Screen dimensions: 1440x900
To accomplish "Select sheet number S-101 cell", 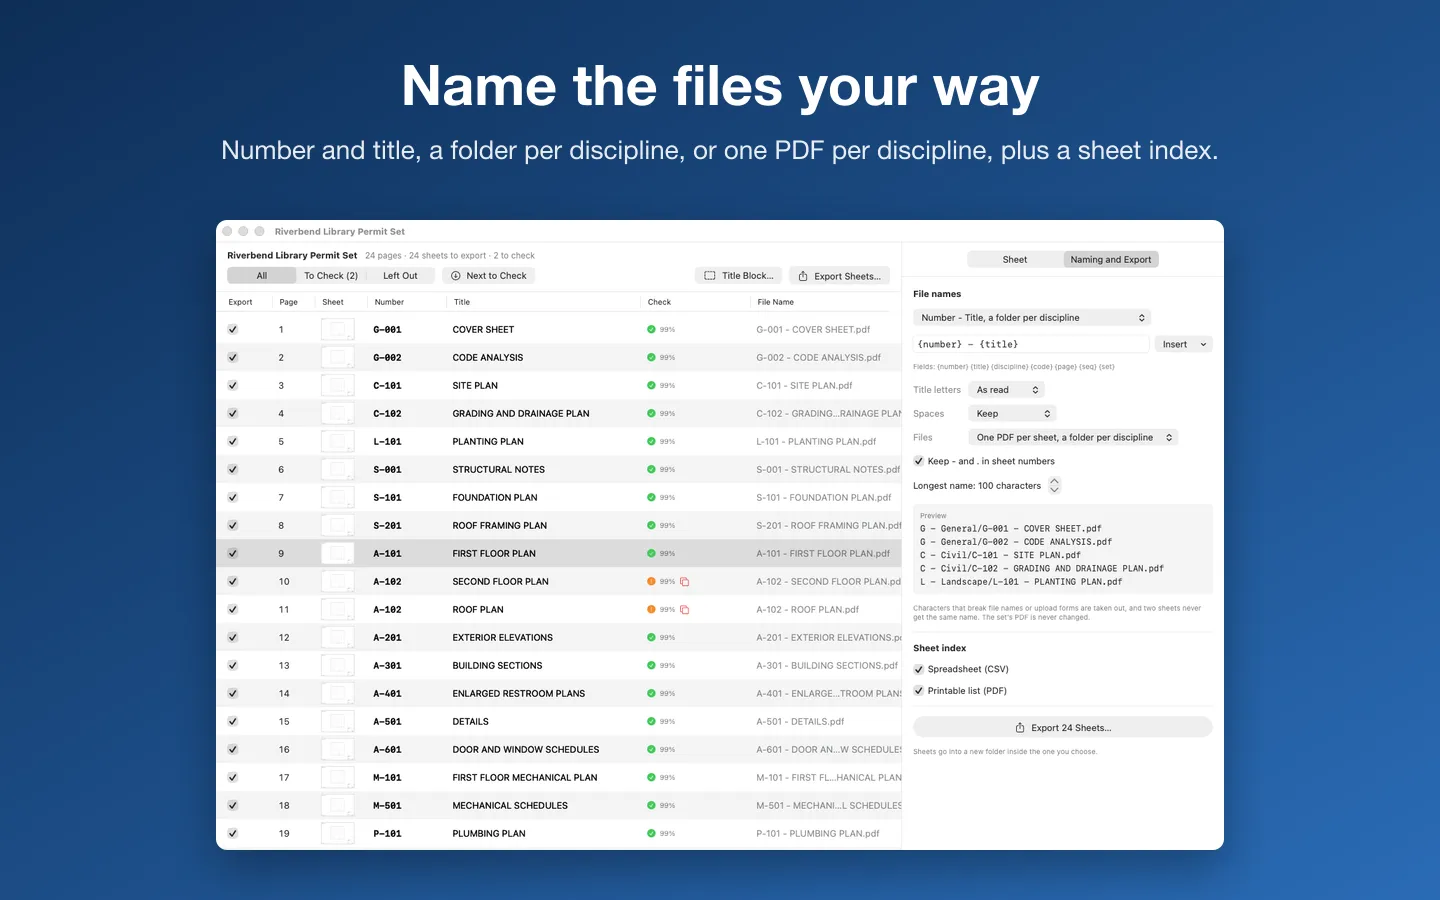I will (x=387, y=497).
